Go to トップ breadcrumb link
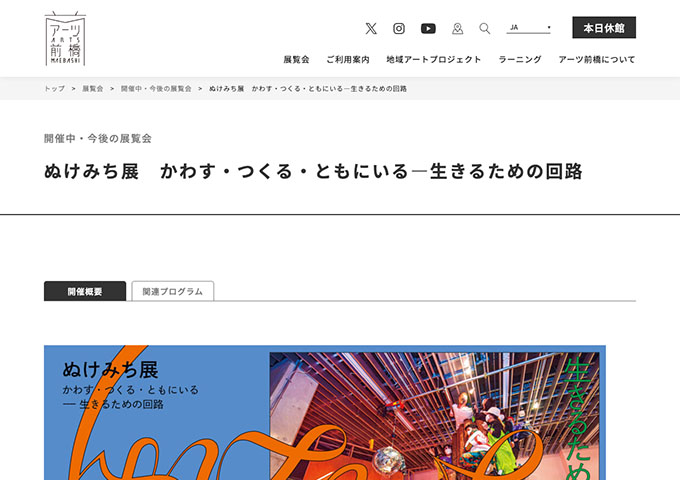The width and height of the screenshot is (680, 480). [55, 88]
